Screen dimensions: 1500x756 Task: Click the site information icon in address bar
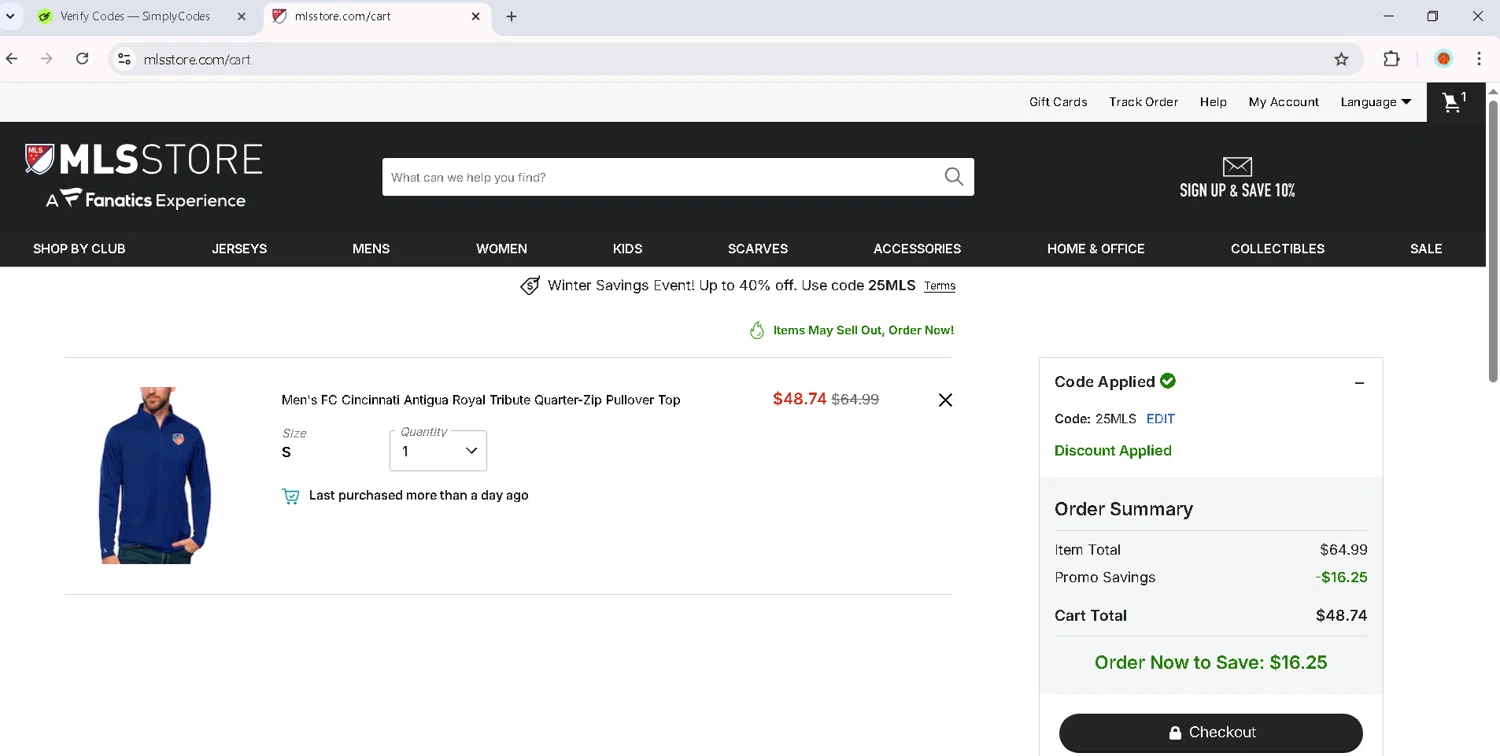124,59
